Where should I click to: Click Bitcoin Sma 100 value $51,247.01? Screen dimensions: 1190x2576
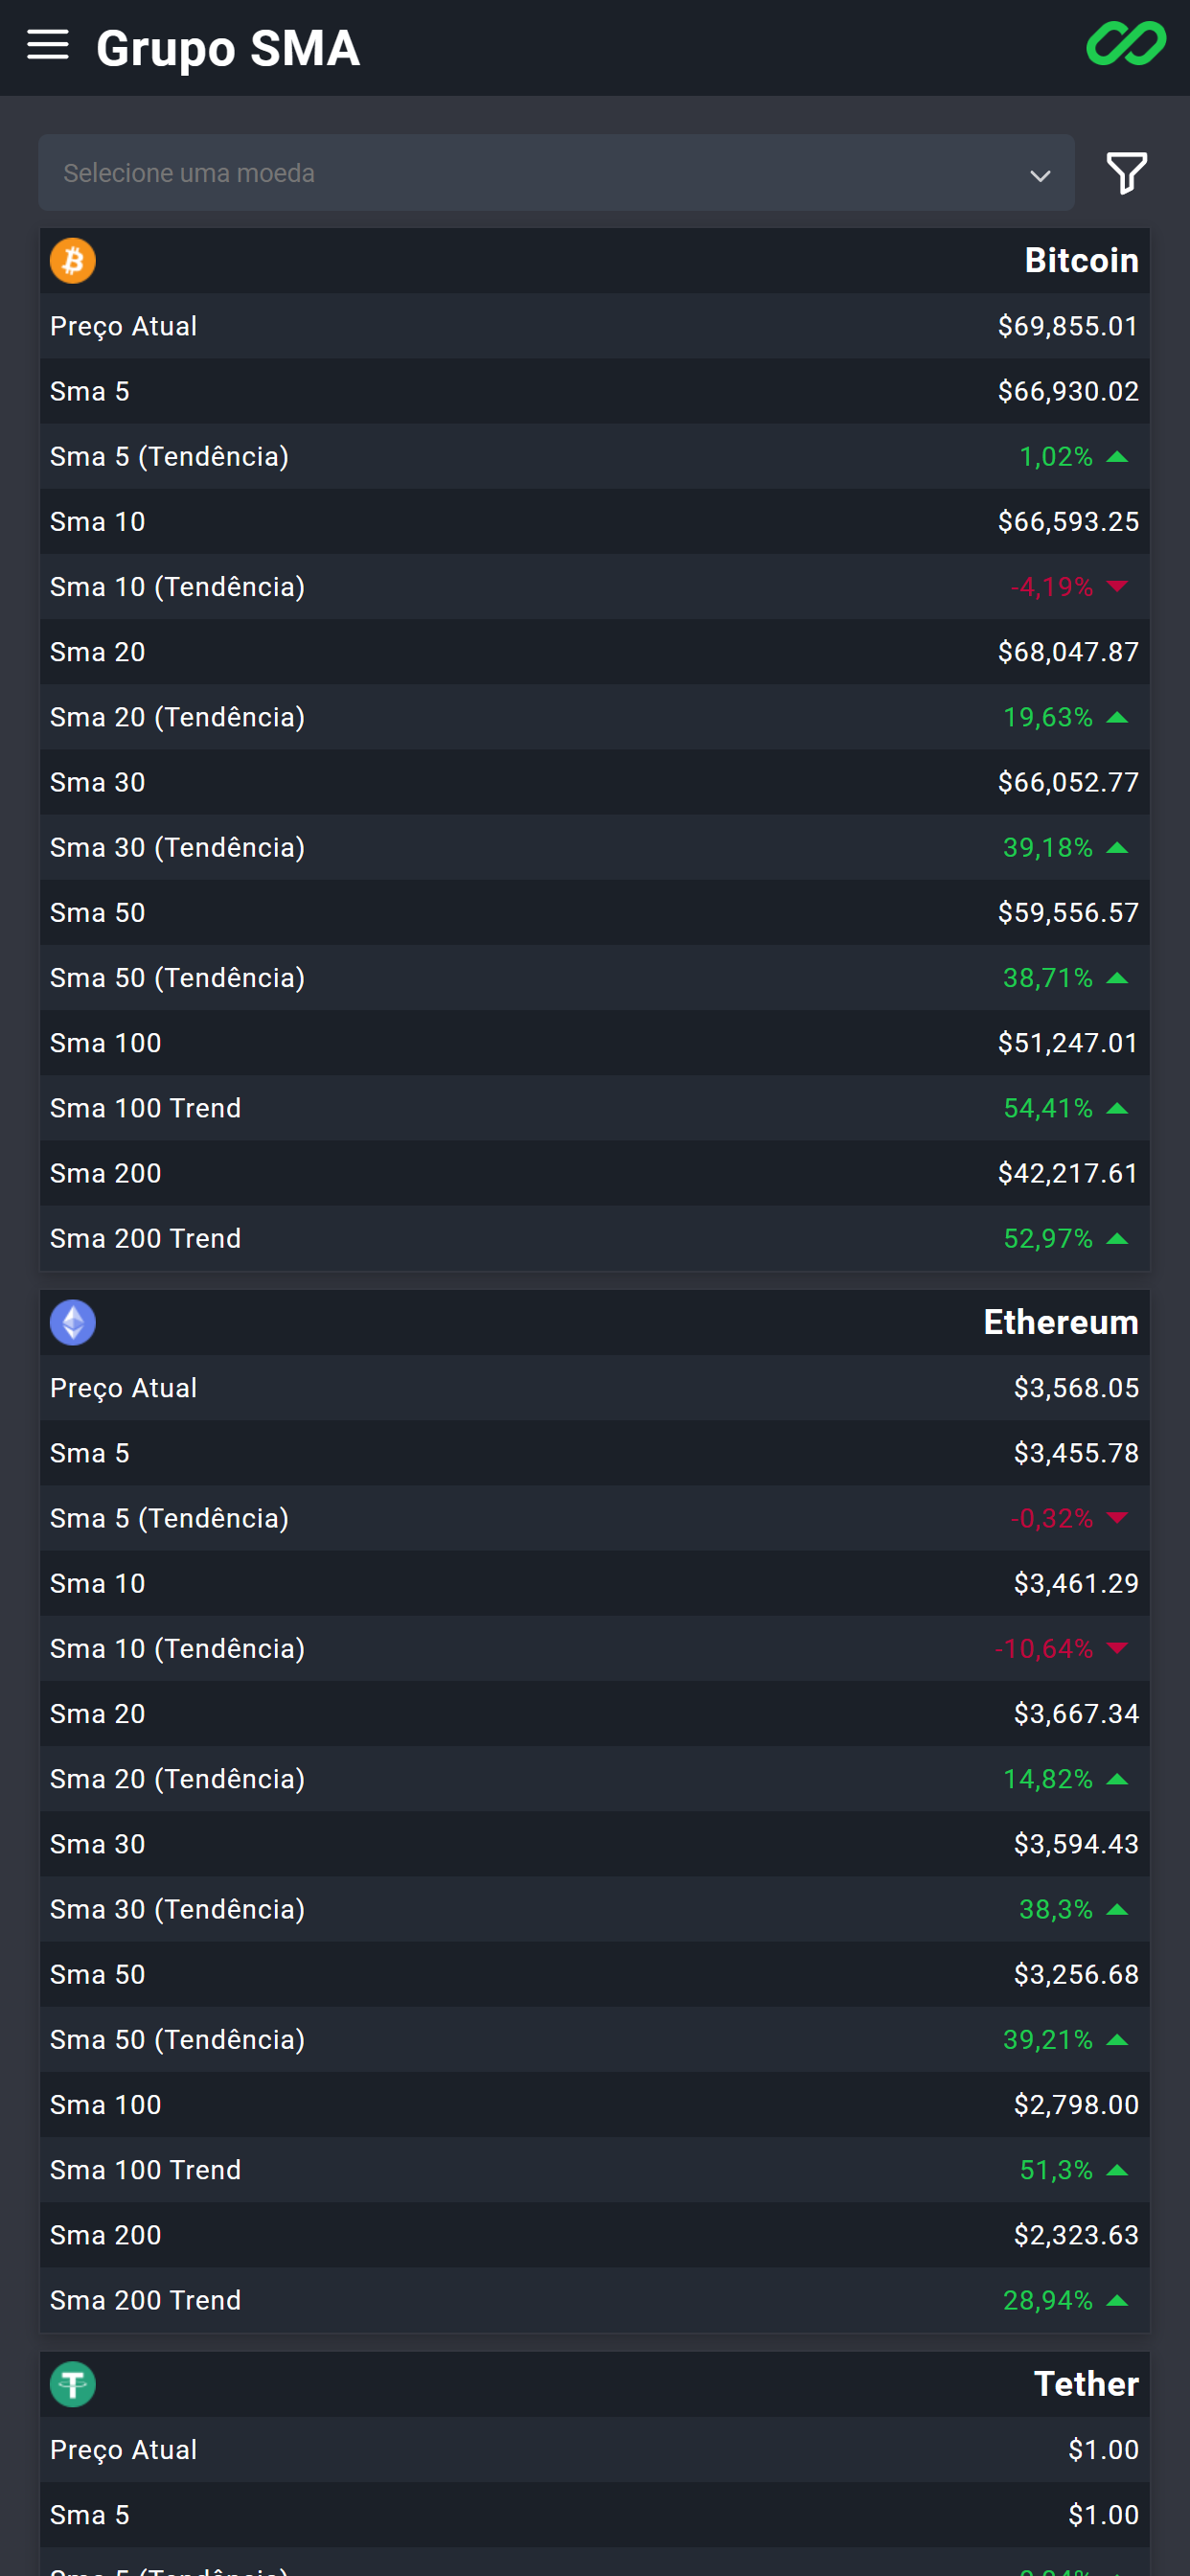(1068, 1043)
